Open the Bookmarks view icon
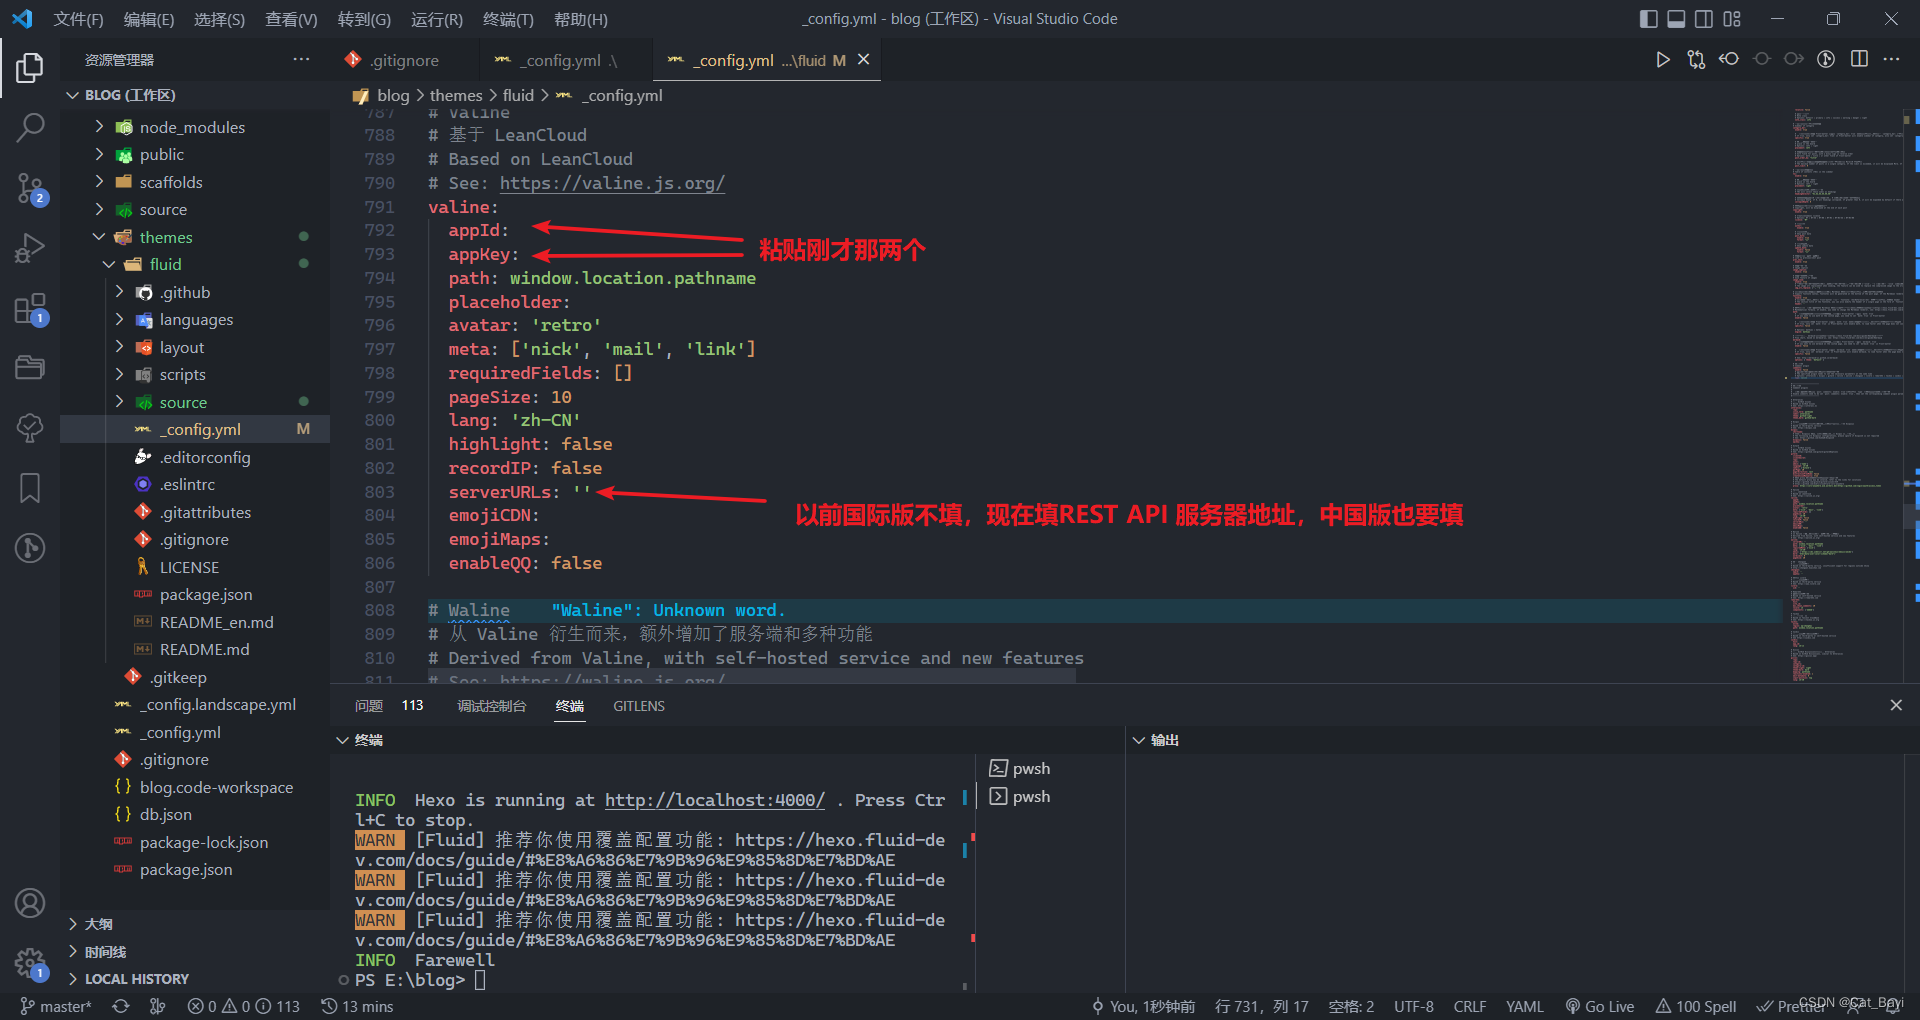The width and height of the screenshot is (1920, 1020). 30,488
